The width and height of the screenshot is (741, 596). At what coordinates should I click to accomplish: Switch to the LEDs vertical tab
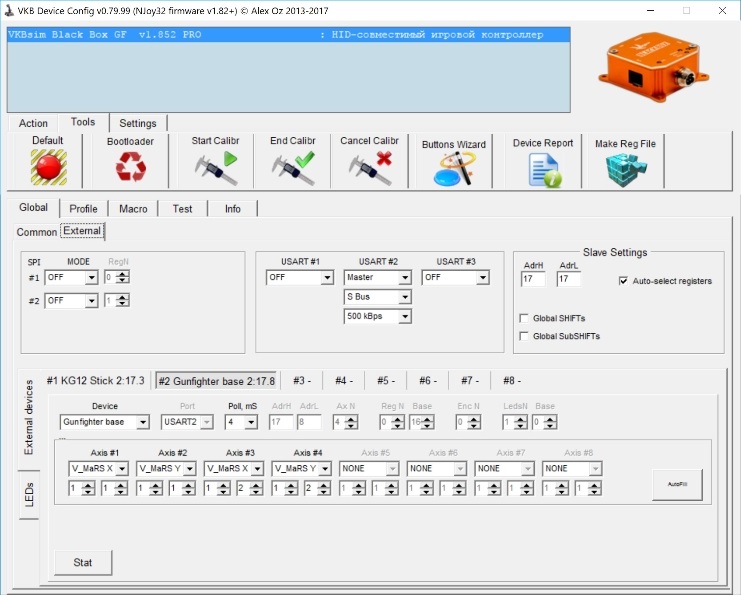click(x=29, y=494)
